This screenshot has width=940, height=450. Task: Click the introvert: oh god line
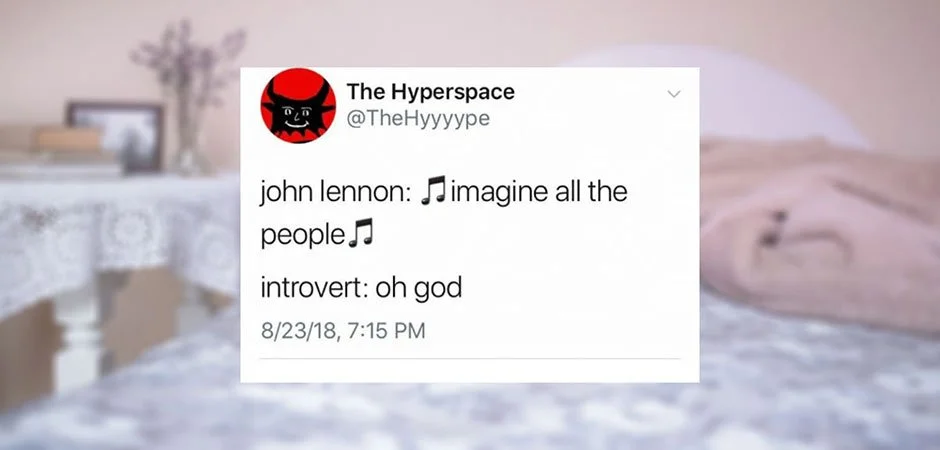tap(361, 289)
